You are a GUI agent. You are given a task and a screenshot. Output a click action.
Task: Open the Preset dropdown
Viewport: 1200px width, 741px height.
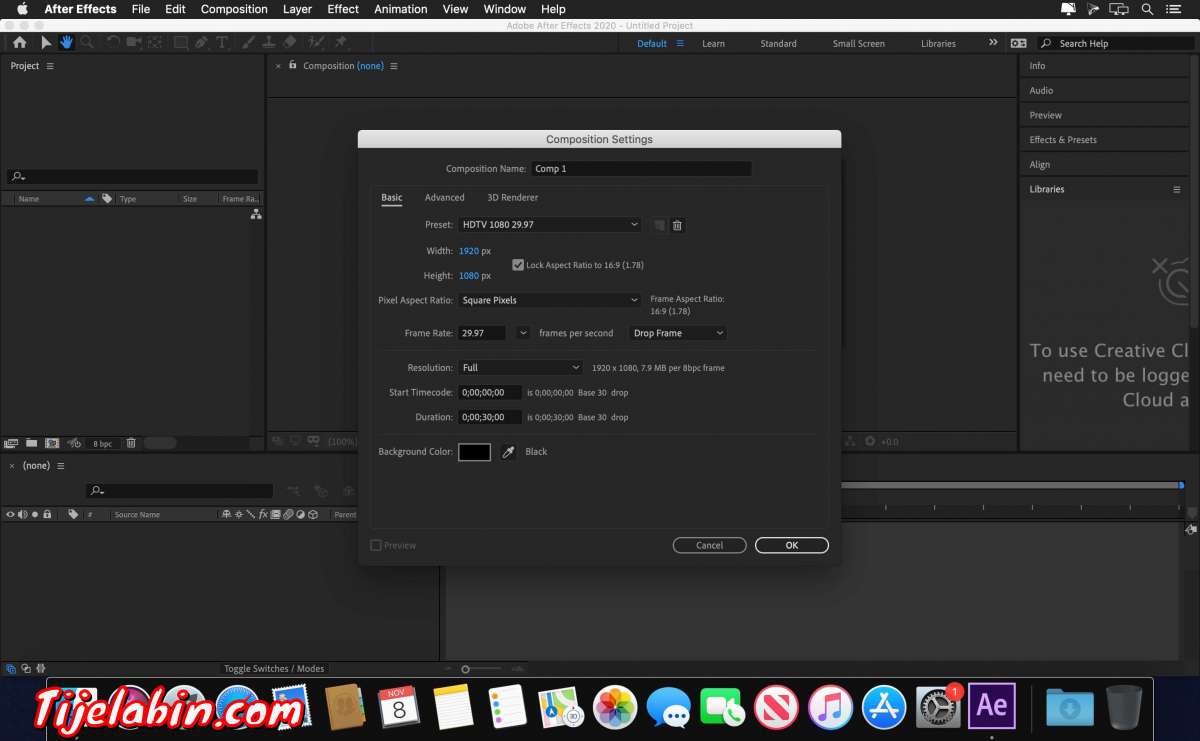pos(549,224)
